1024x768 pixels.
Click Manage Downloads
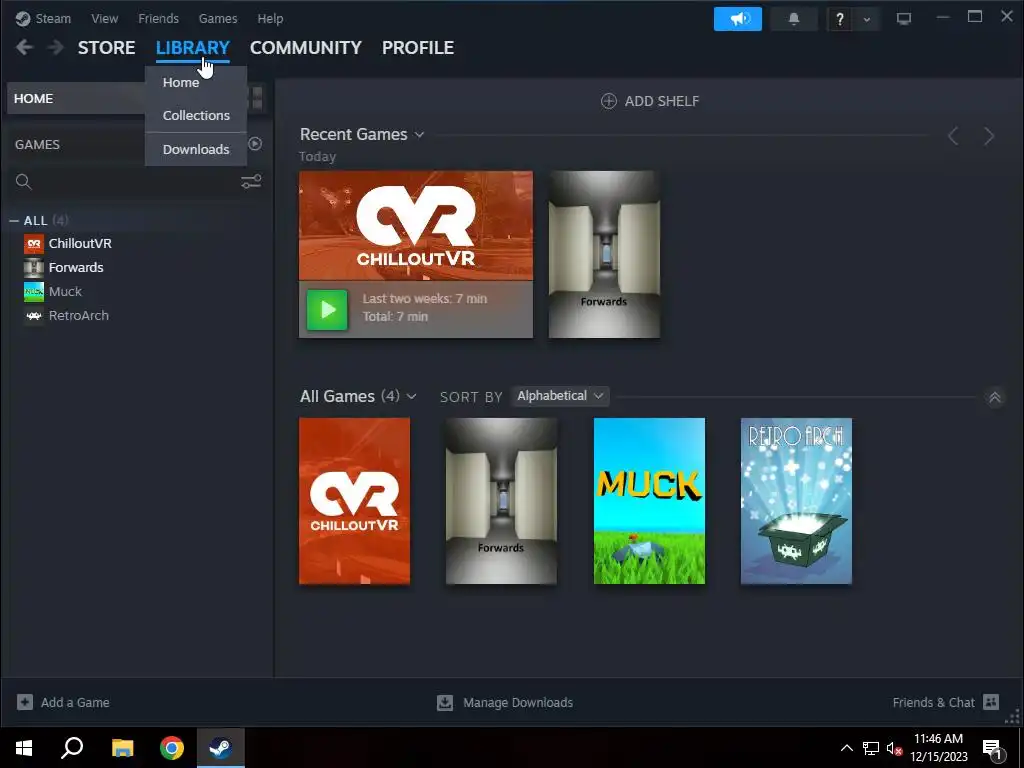pyautogui.click(x=505, y=703)
